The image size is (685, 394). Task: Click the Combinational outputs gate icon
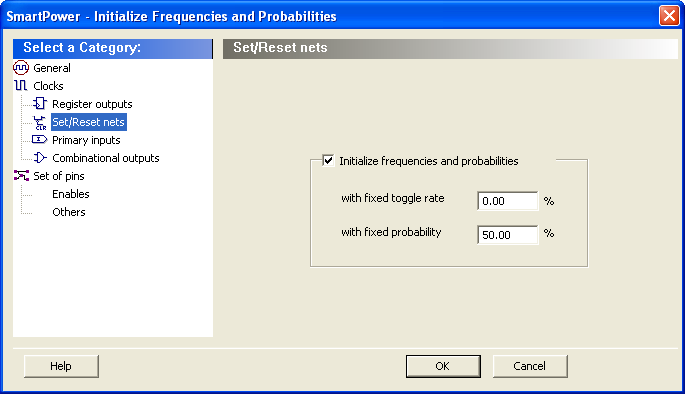40,158
